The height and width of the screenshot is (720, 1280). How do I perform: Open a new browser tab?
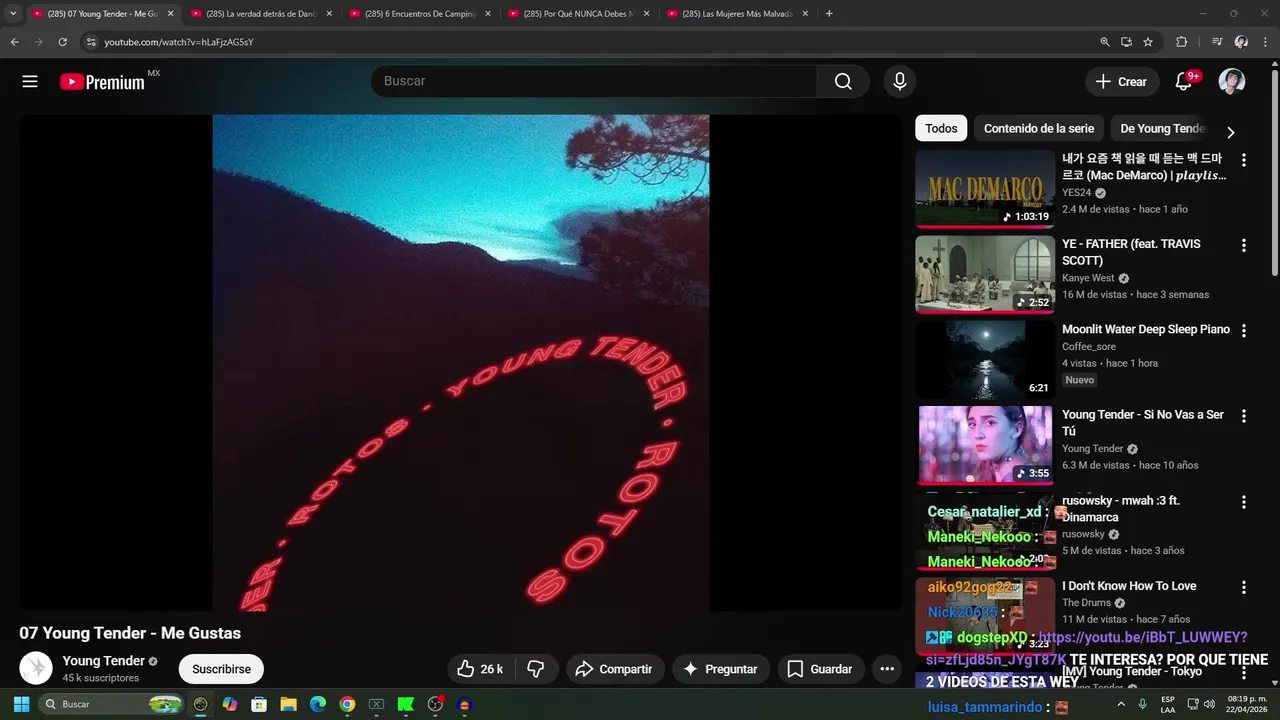[829, 14]
